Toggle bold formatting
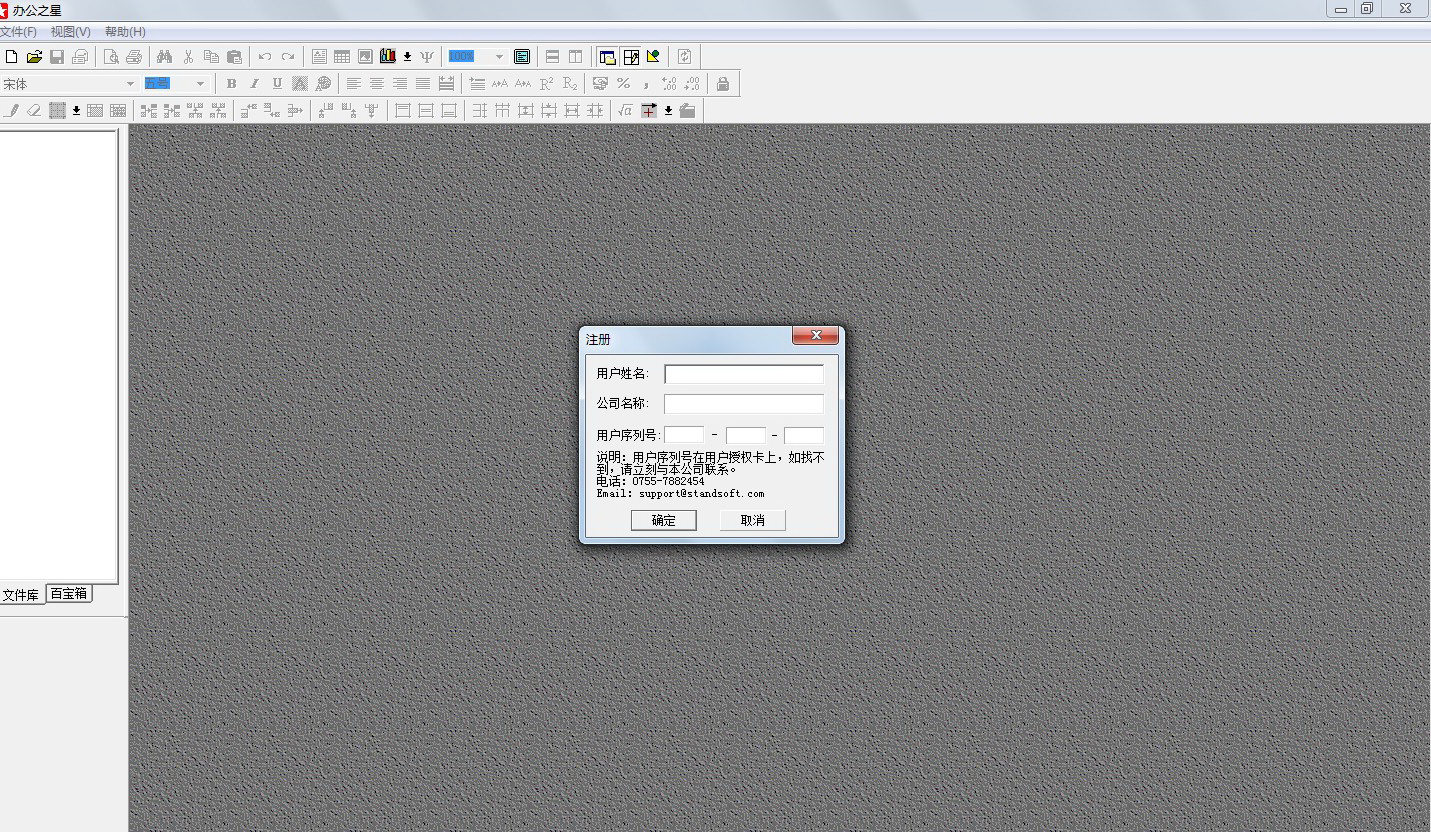This screenshot has height=832, width=1431. [231, 83]
